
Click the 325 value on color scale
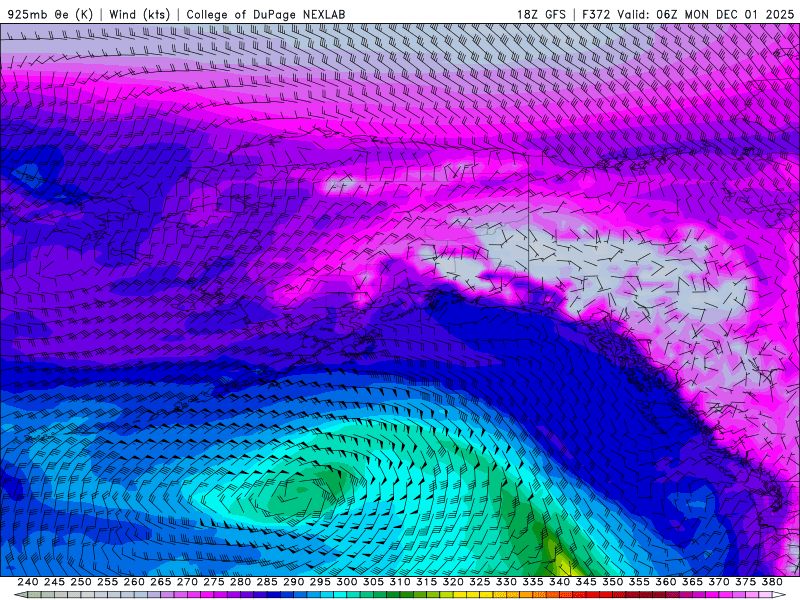(x=480, y=582)
